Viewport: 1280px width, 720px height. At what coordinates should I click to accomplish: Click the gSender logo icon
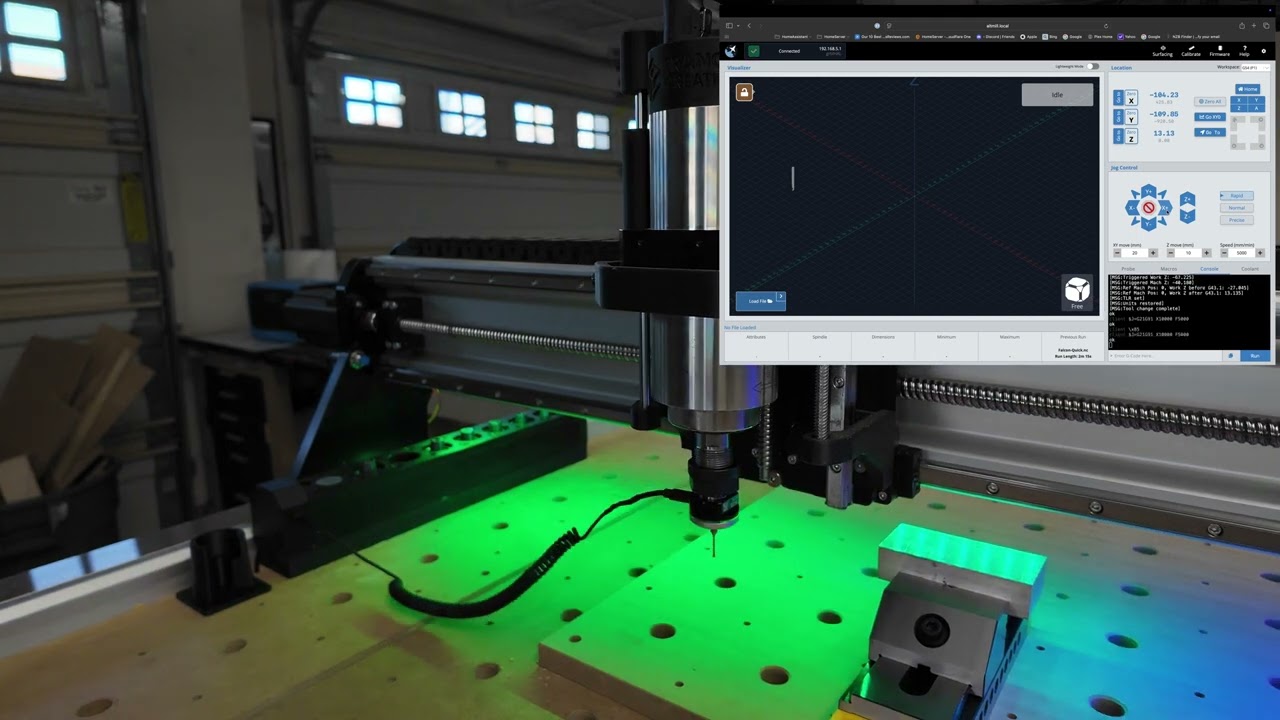click(x=730, y=51)
